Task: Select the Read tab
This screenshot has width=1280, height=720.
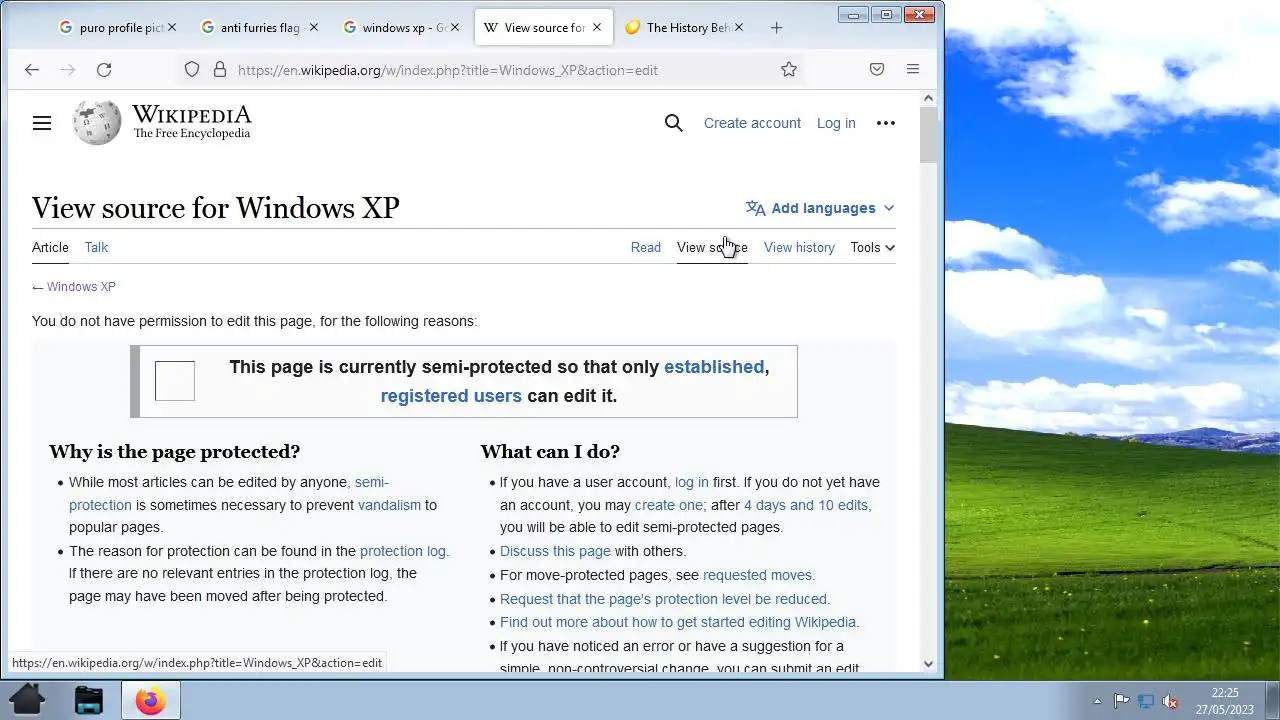Action: pyautogui.click(x=646, y=247)
